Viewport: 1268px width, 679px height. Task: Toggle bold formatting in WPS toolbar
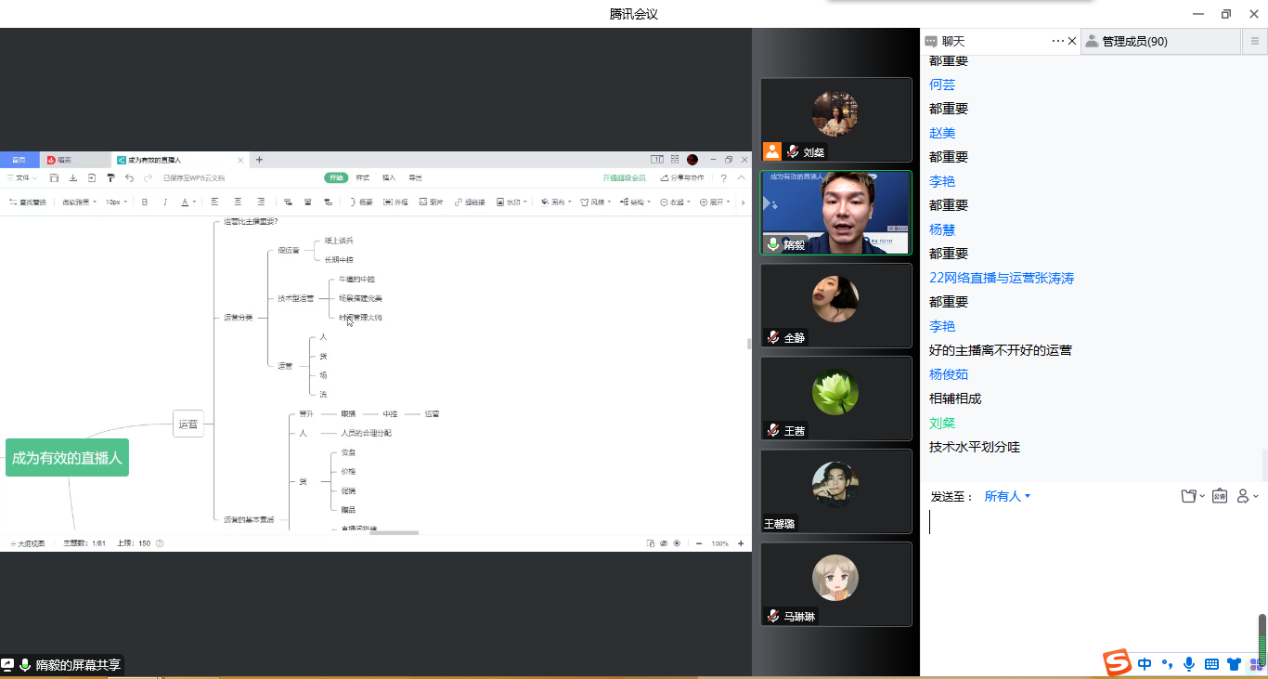coord(145,202)
